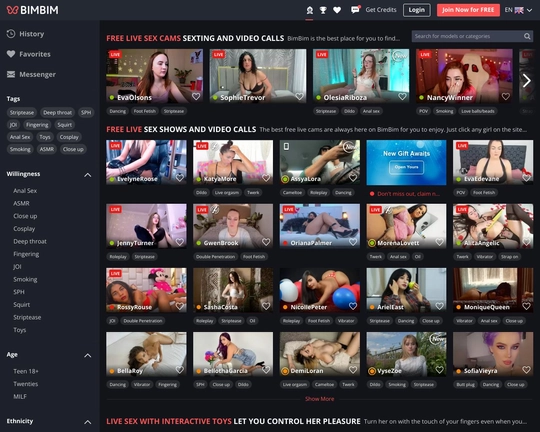Open the EN language dropdown

pos(518,10)
